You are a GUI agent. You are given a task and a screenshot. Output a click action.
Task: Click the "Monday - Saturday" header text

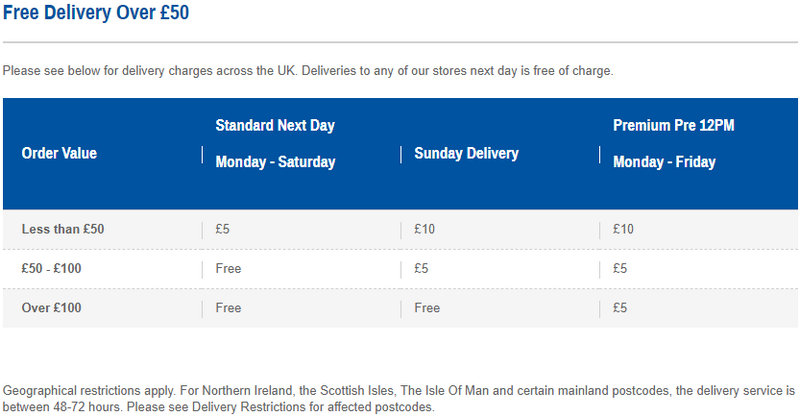(x=275, y=162)
